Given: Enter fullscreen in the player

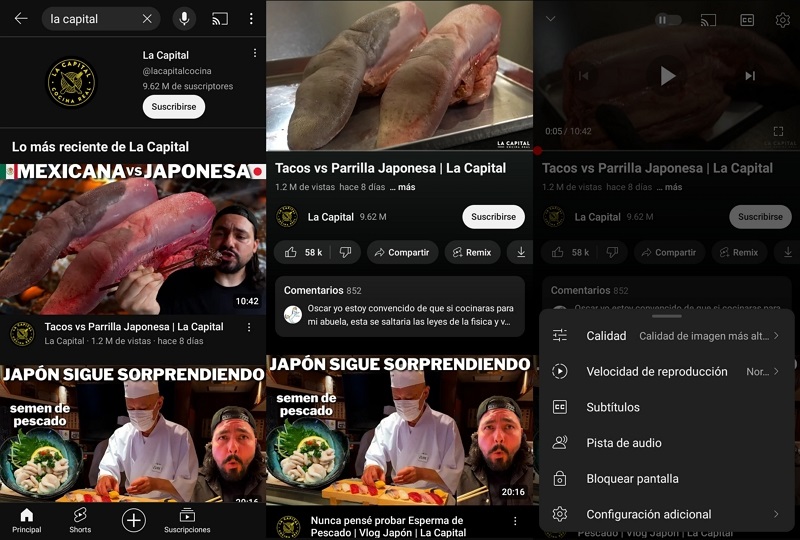Looking at the screenshot, I should click(778, 131).
